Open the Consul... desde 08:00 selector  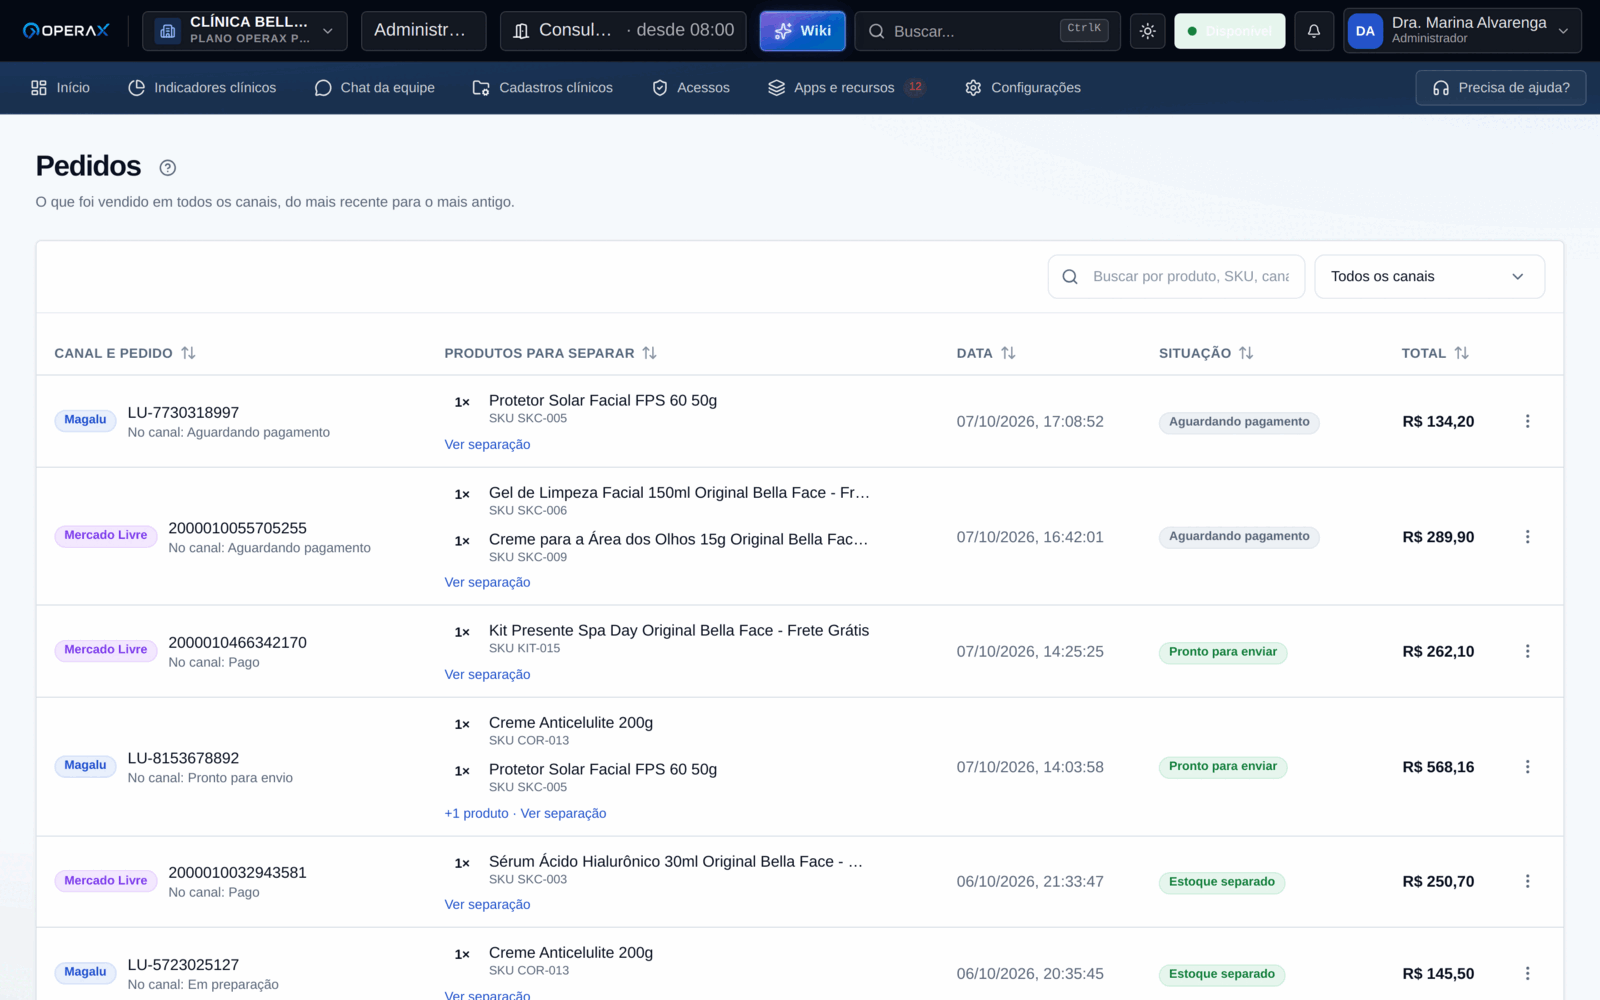click(623, 31)
